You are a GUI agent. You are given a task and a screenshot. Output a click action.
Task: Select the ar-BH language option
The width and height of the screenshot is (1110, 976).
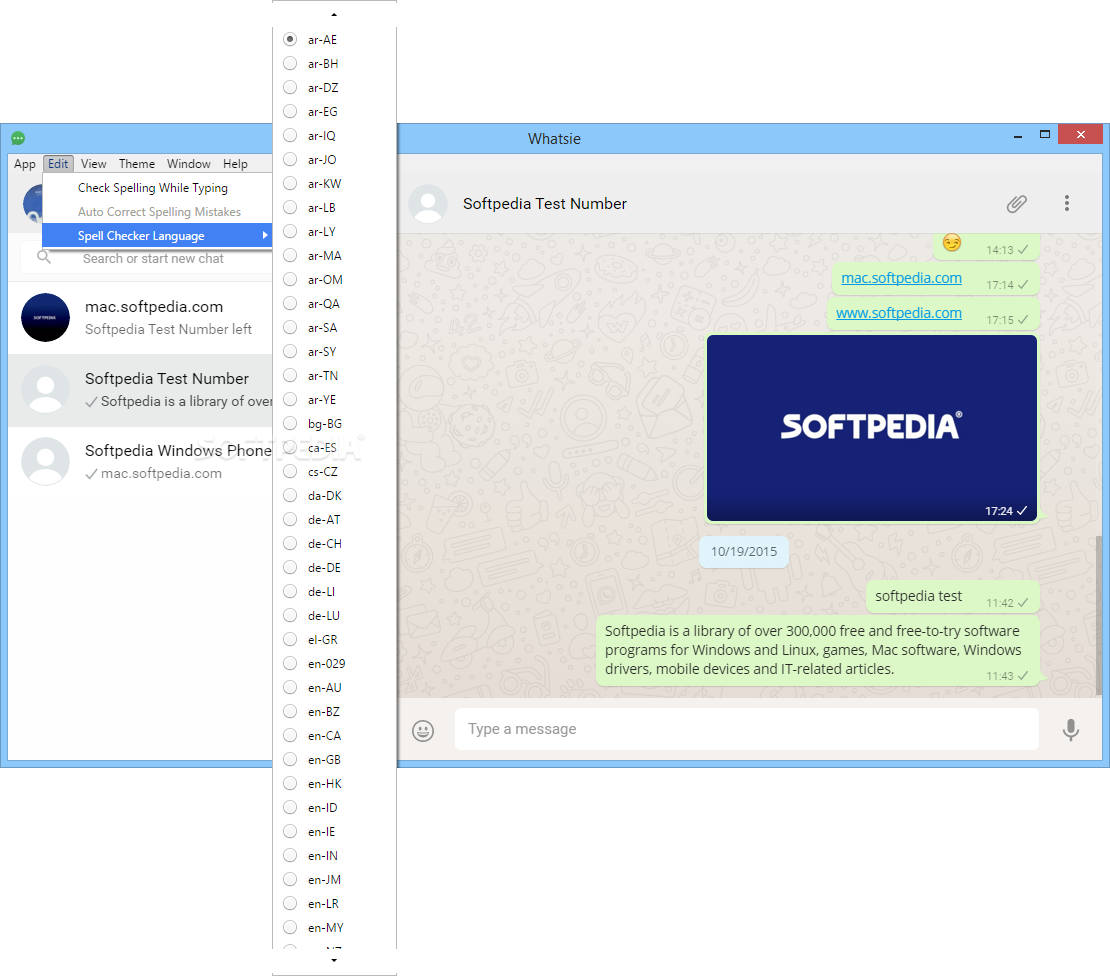[x=334, y=64]
